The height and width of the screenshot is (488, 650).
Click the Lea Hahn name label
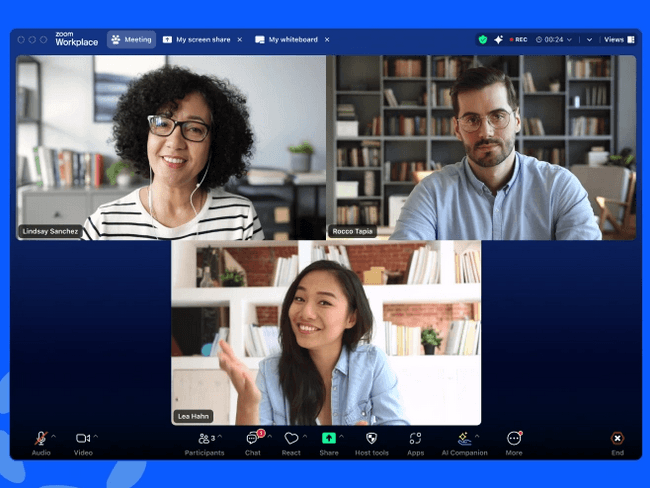193,416
